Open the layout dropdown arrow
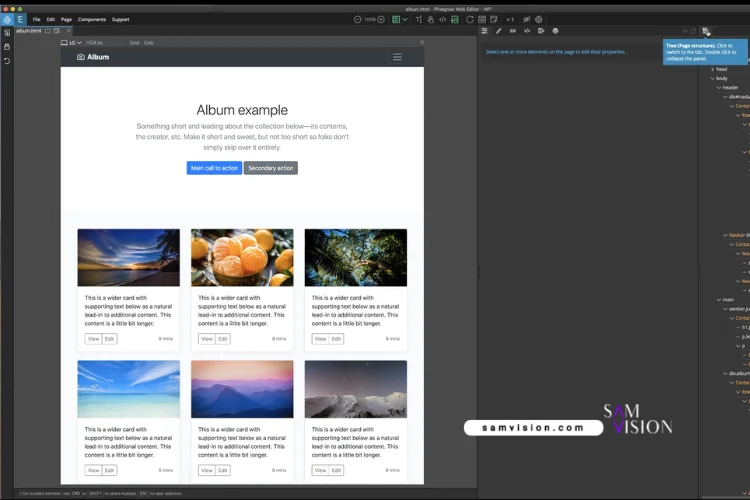The image size is (750, 500). pyautogui.click(x=405, y=20)
